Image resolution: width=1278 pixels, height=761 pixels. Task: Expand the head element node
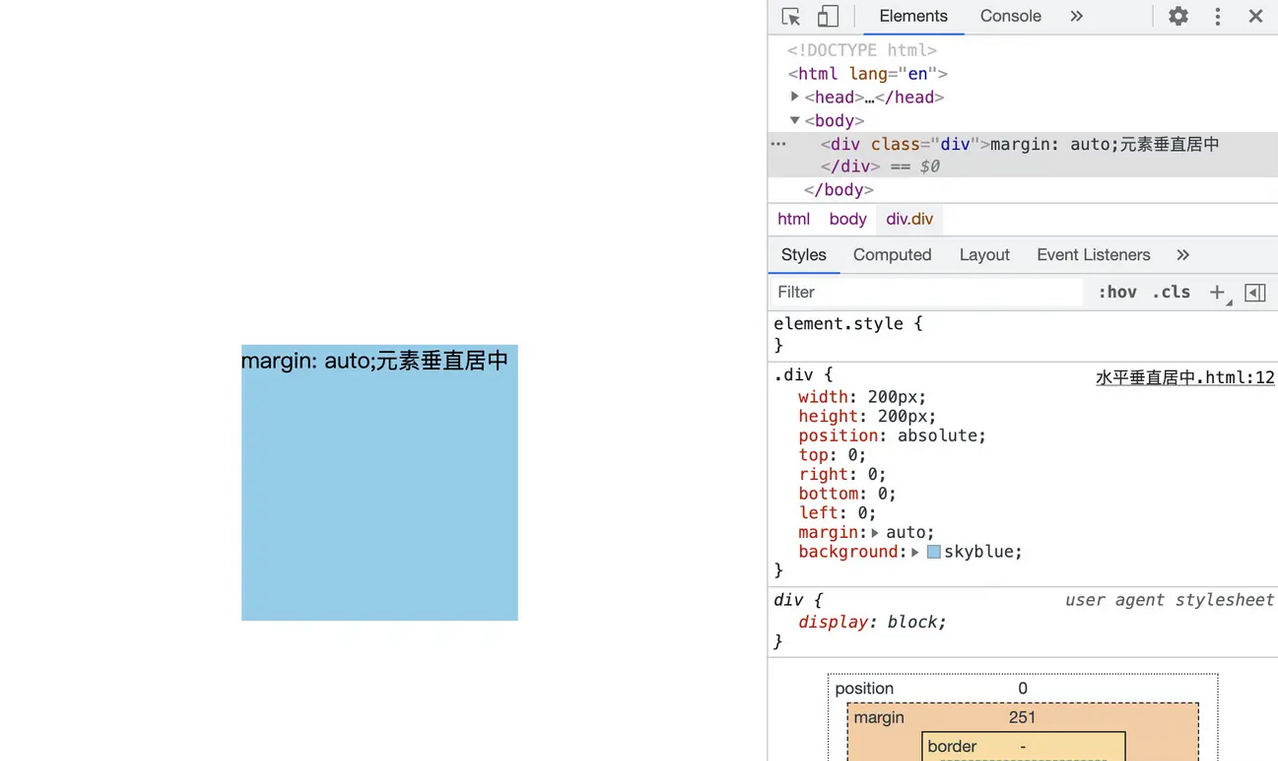795,97
